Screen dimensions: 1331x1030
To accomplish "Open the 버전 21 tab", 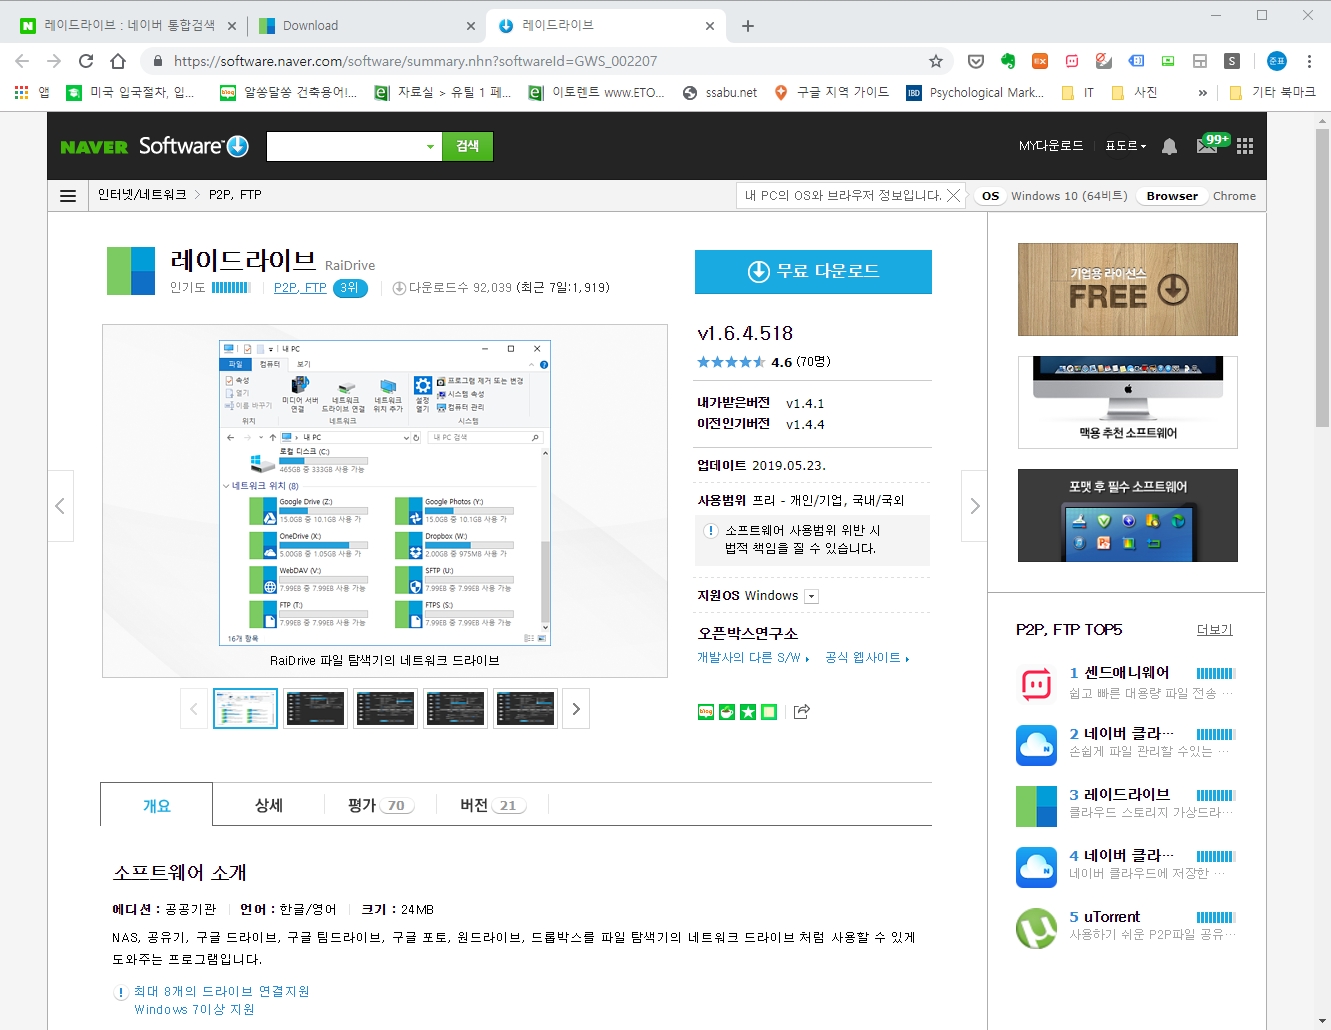I will [x=492, y=805].
